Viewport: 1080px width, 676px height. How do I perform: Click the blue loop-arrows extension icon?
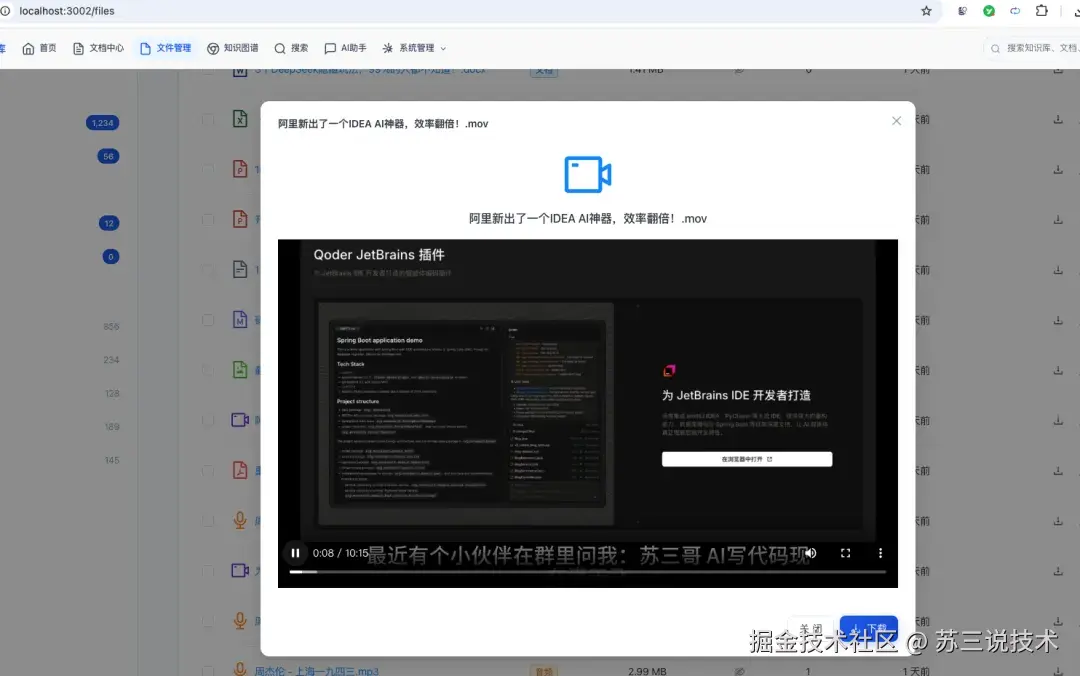point(1015,11)
